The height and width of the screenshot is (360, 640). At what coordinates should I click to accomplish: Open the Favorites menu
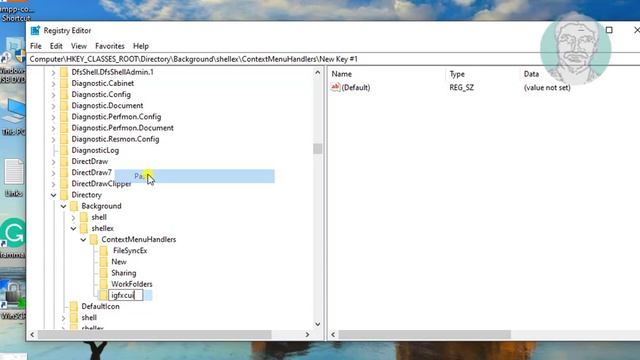[109, 46]
